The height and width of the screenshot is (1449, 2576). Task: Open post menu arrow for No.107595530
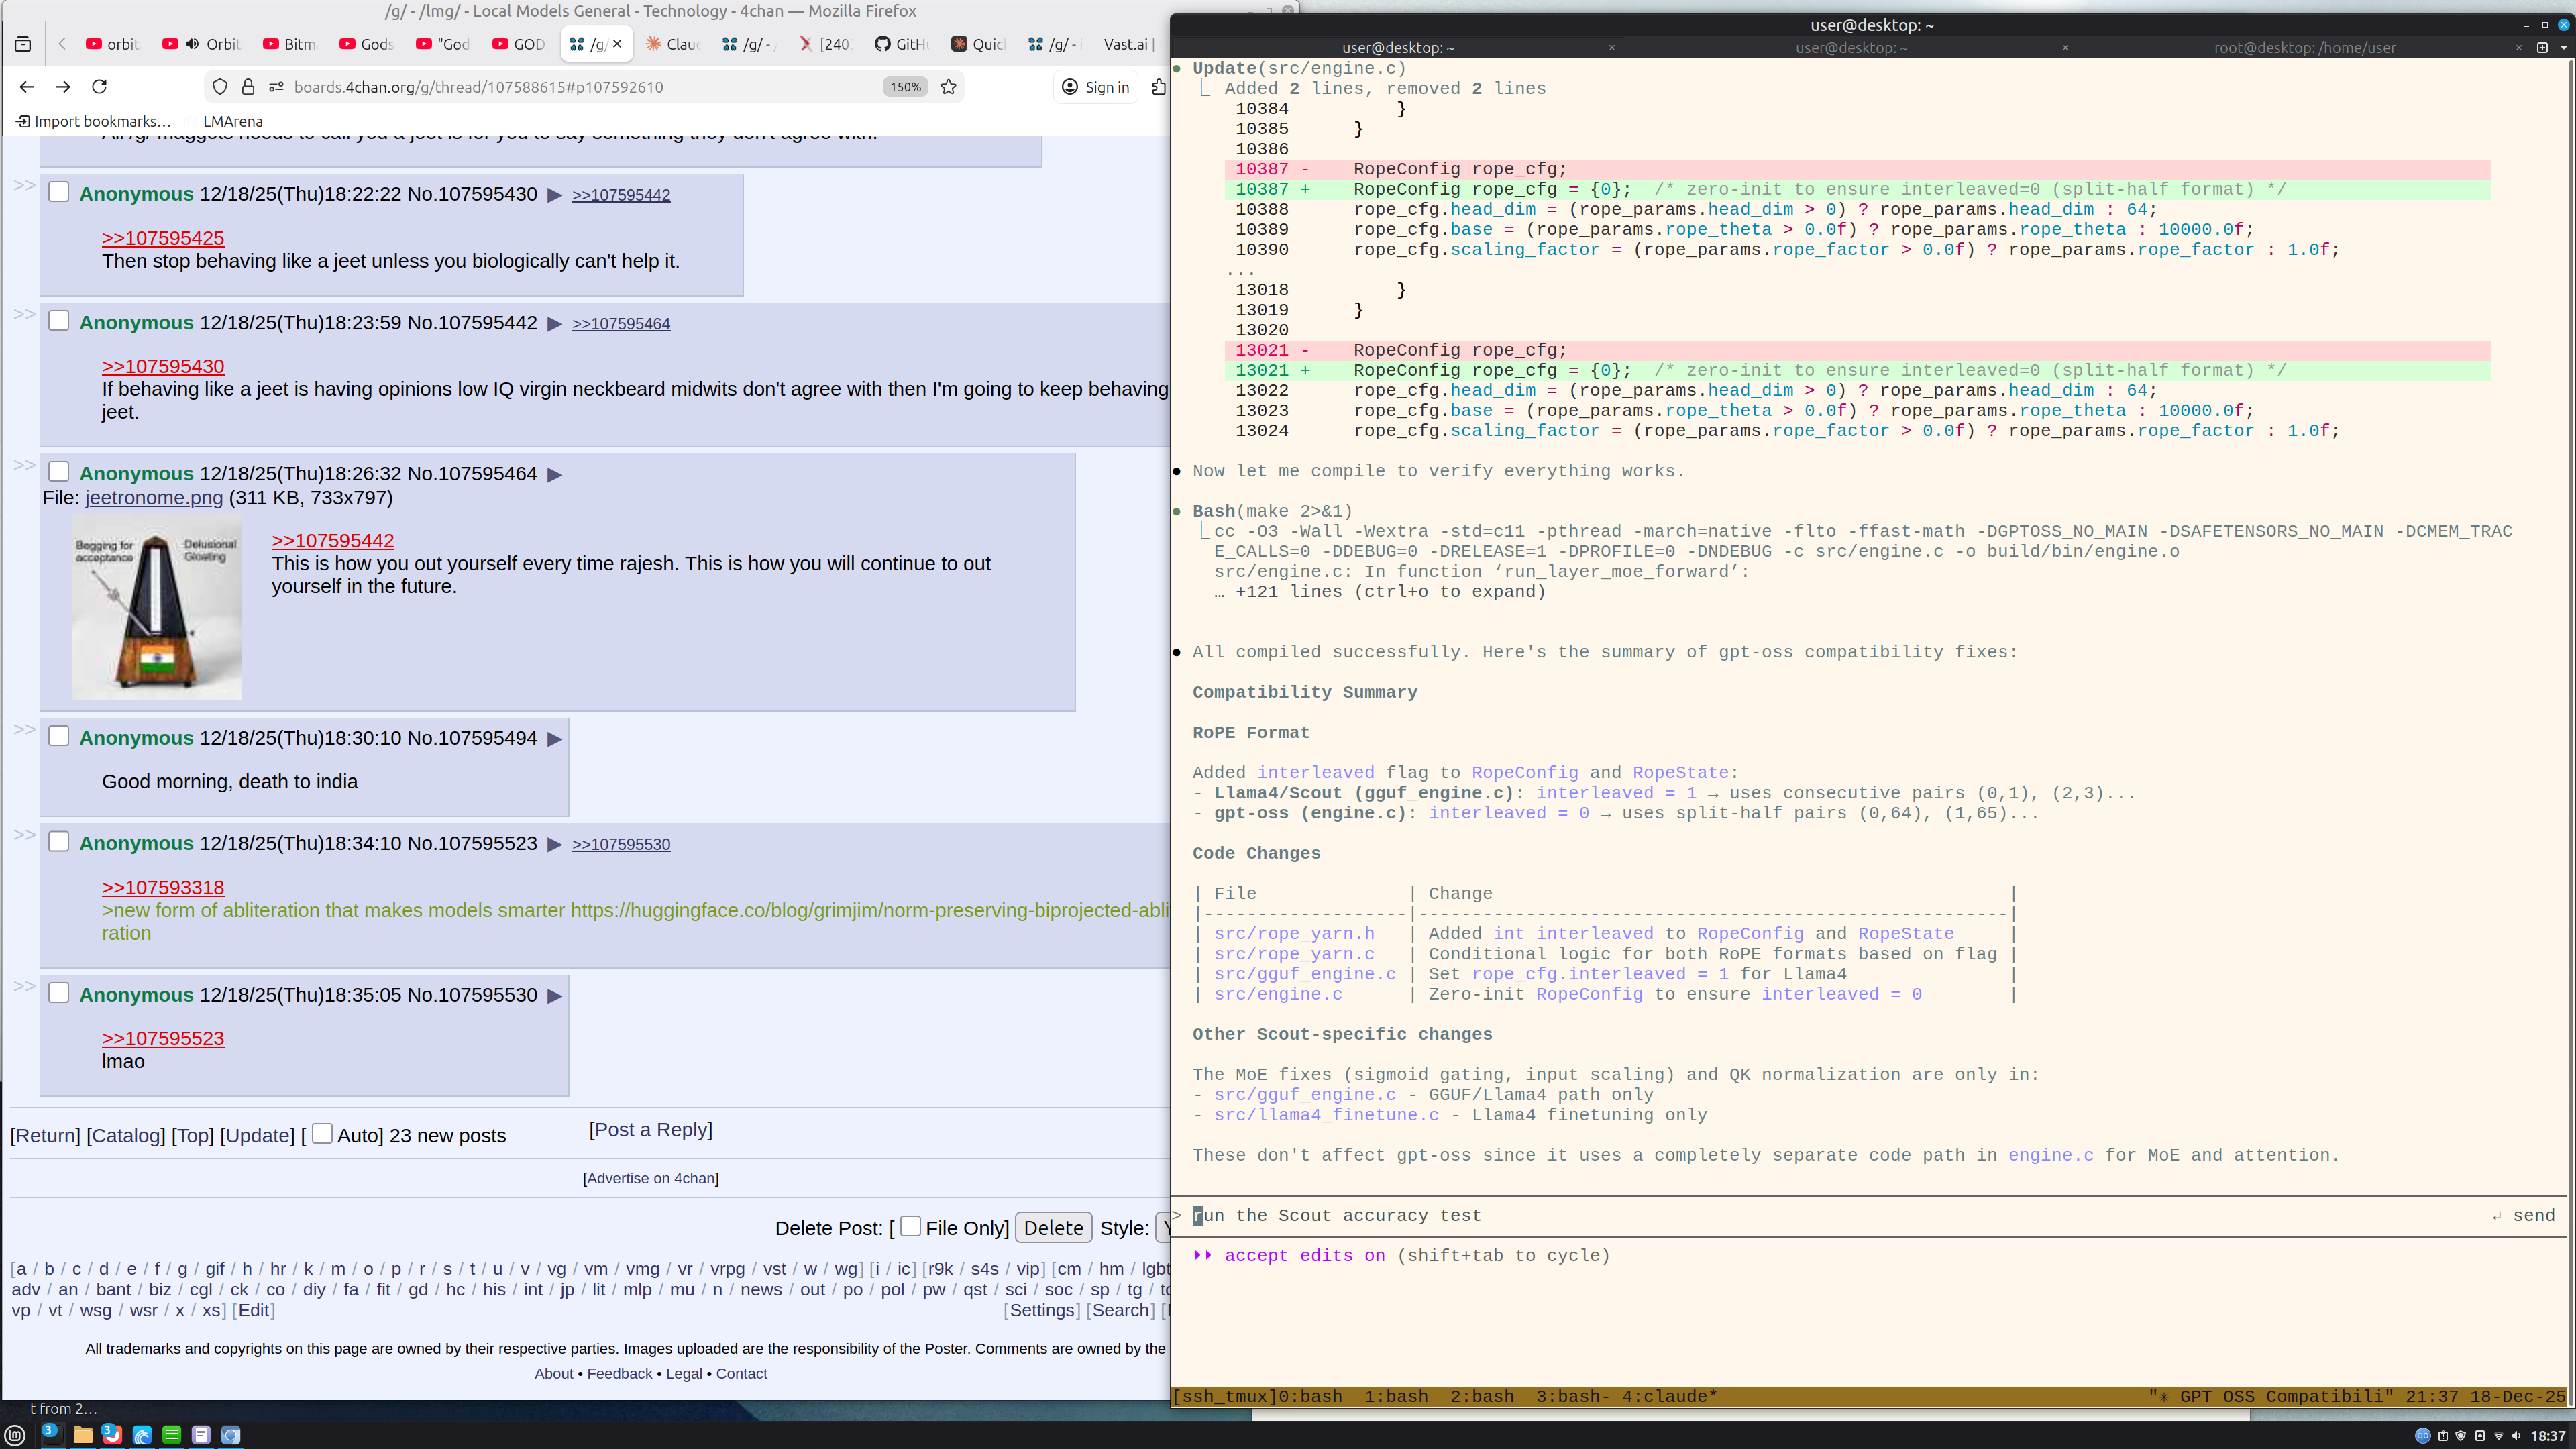555,996
